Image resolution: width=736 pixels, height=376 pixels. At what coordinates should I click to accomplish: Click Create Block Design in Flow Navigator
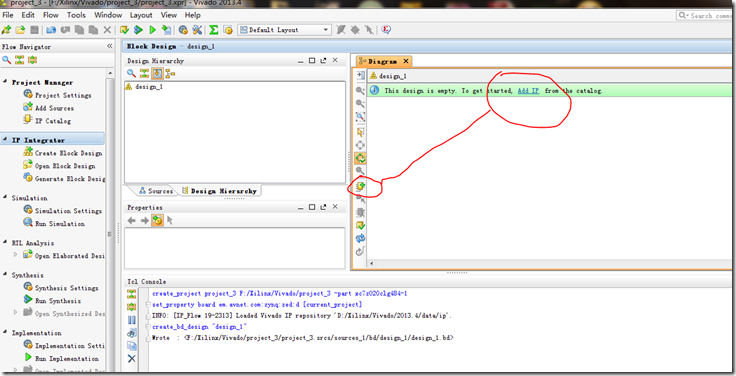63,153
